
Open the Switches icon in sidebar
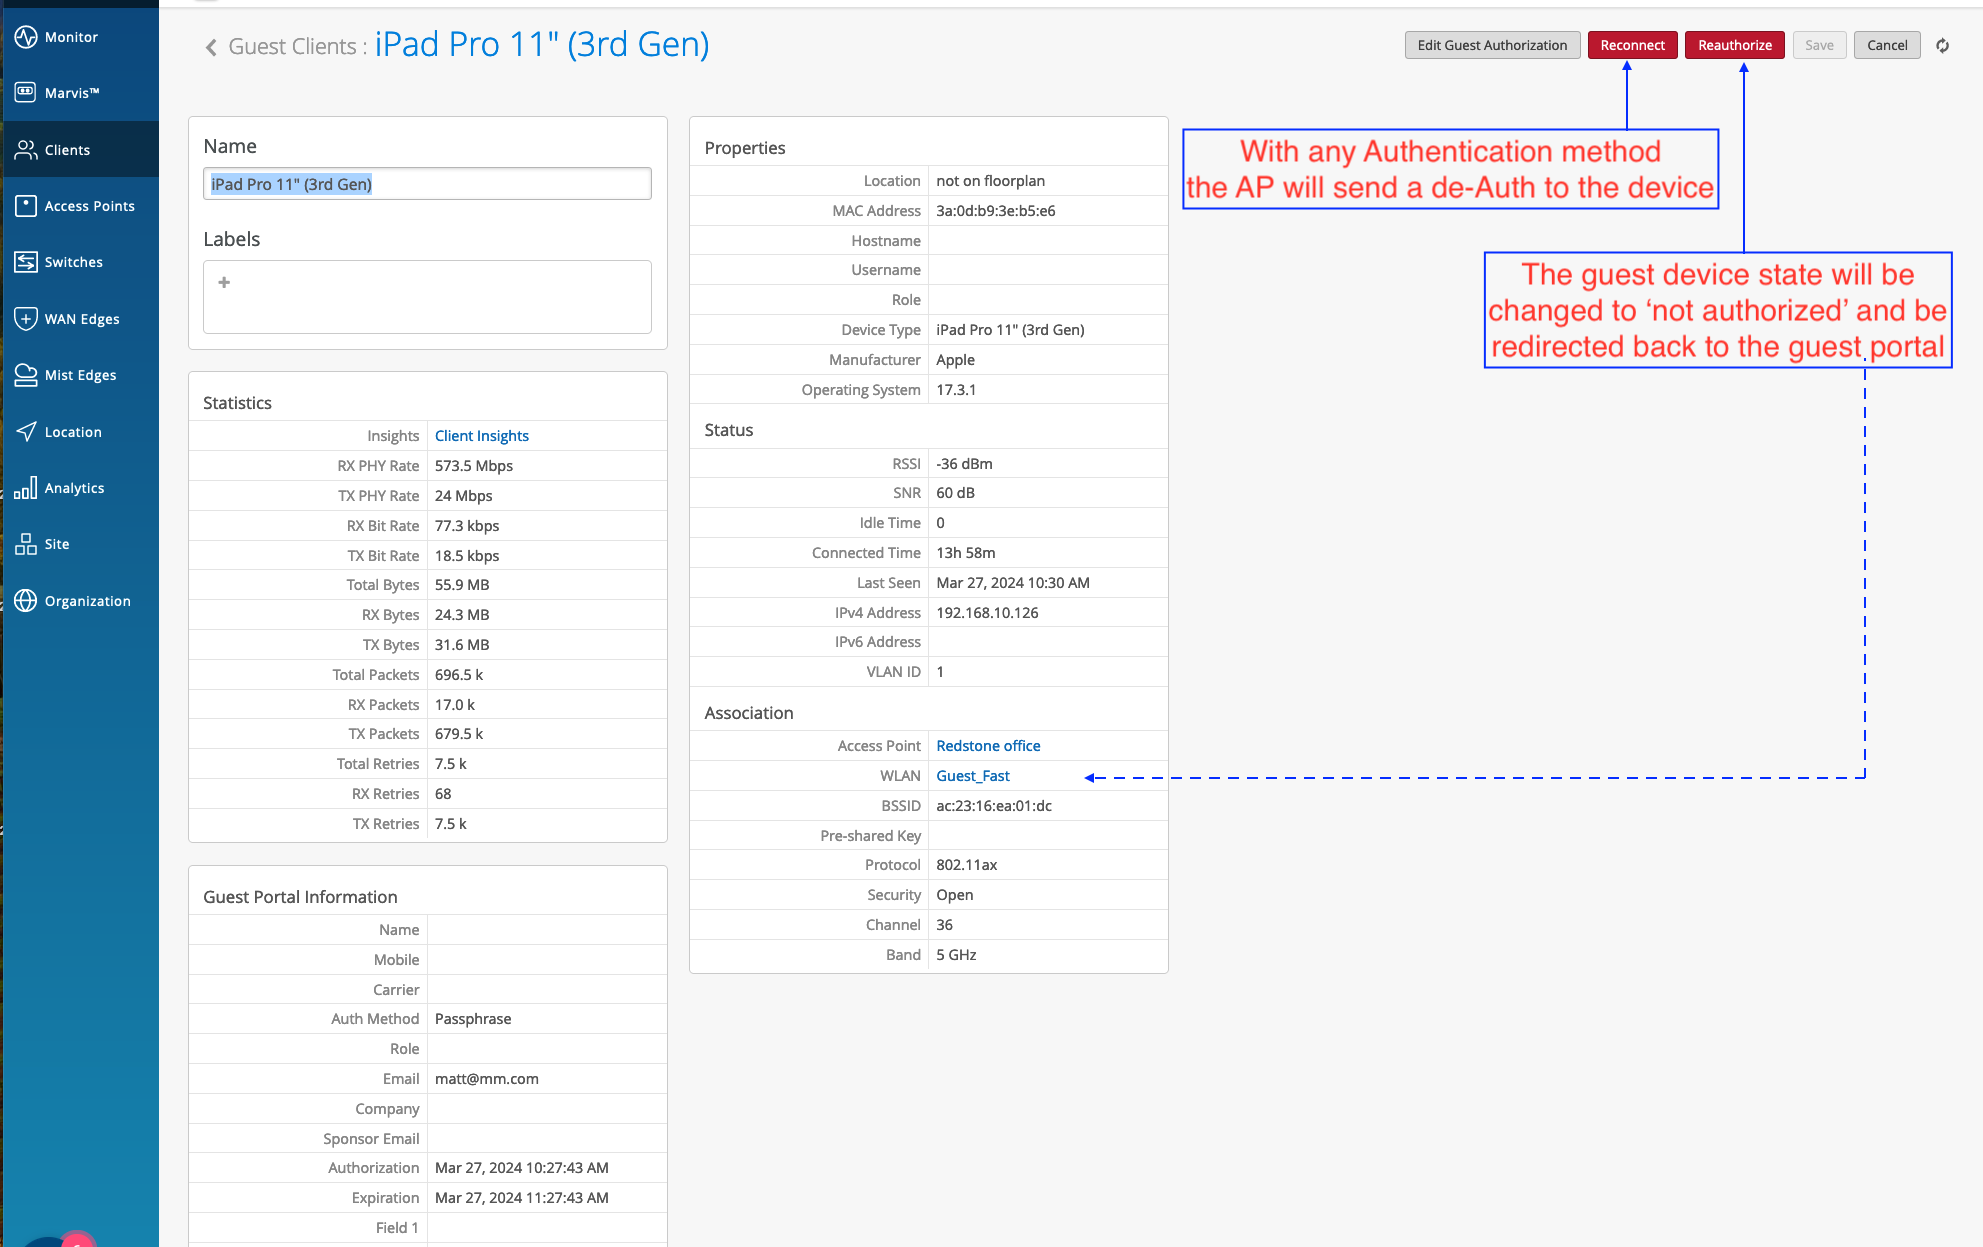pos(26,262)
